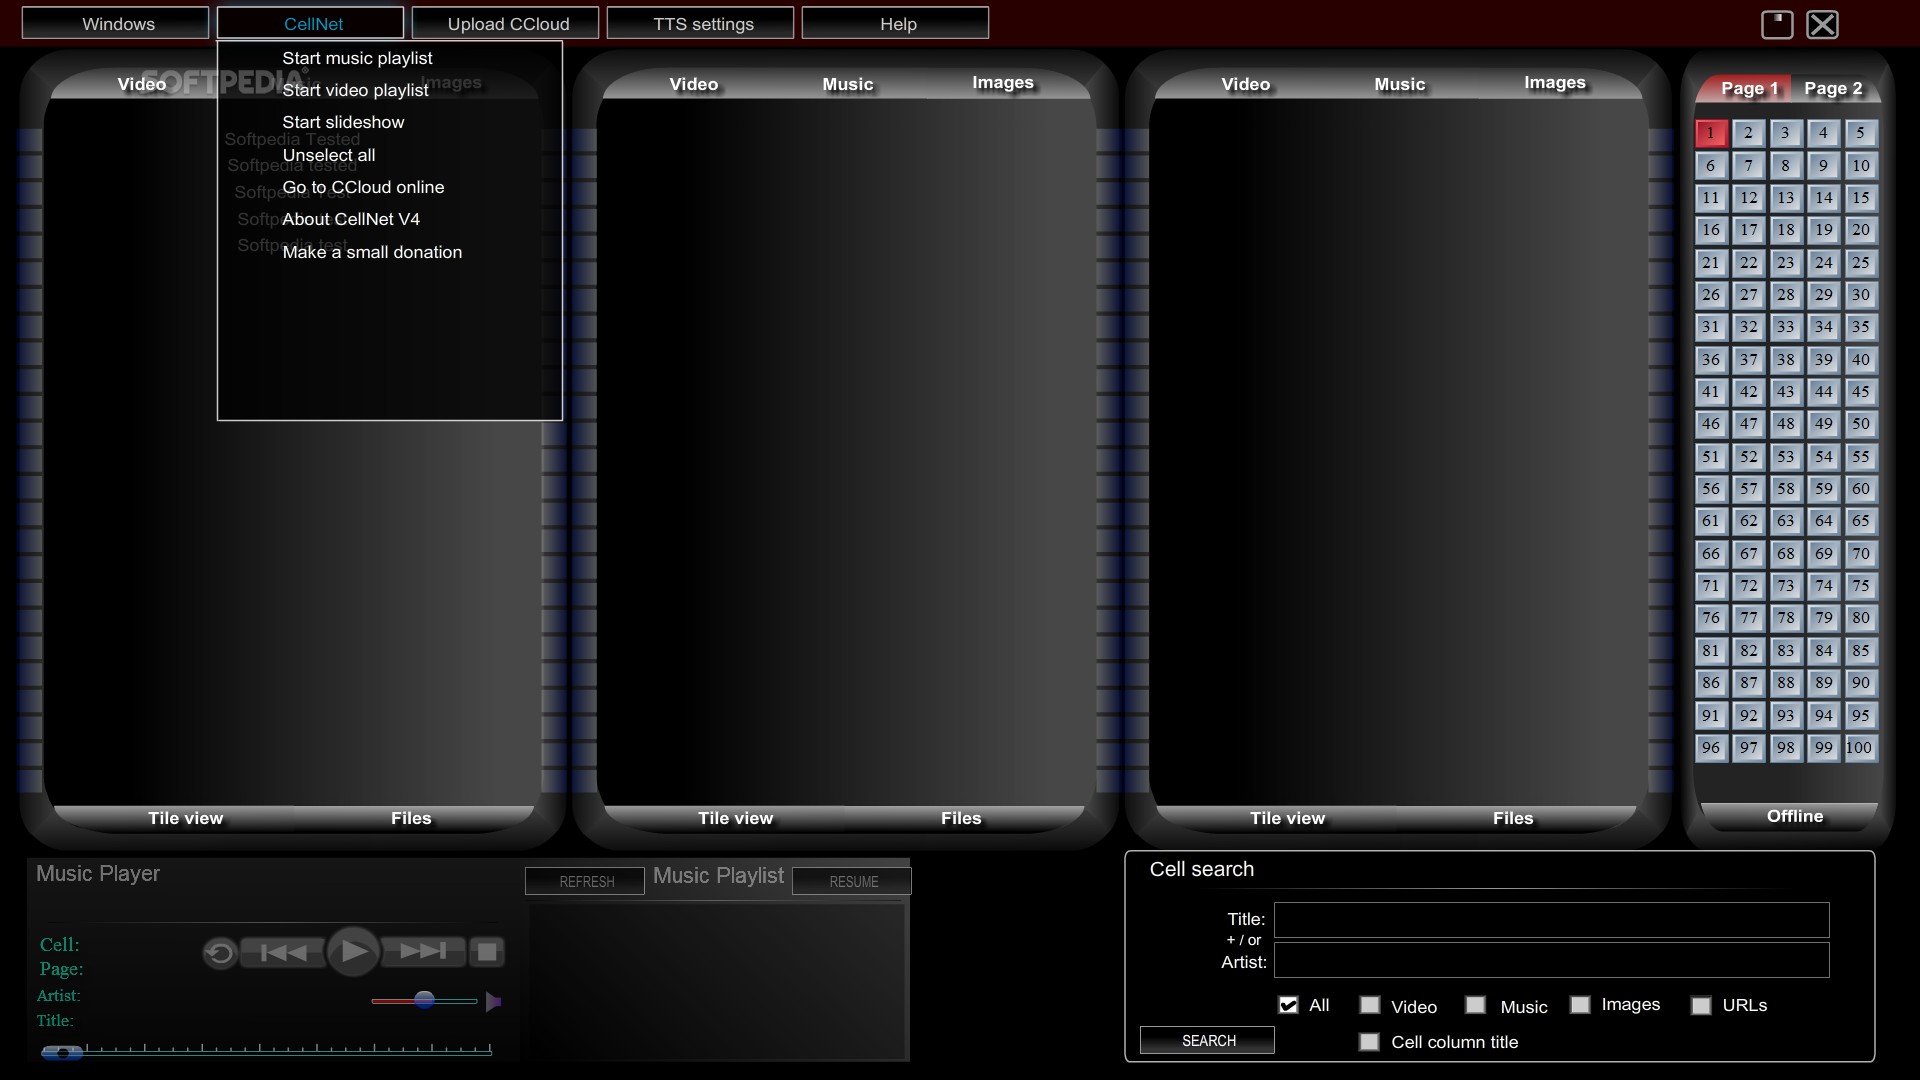Viewport: 1920px width, 1080px height.
Task: Click the volume speaker icon
Action: click(x=493, y=1001)
